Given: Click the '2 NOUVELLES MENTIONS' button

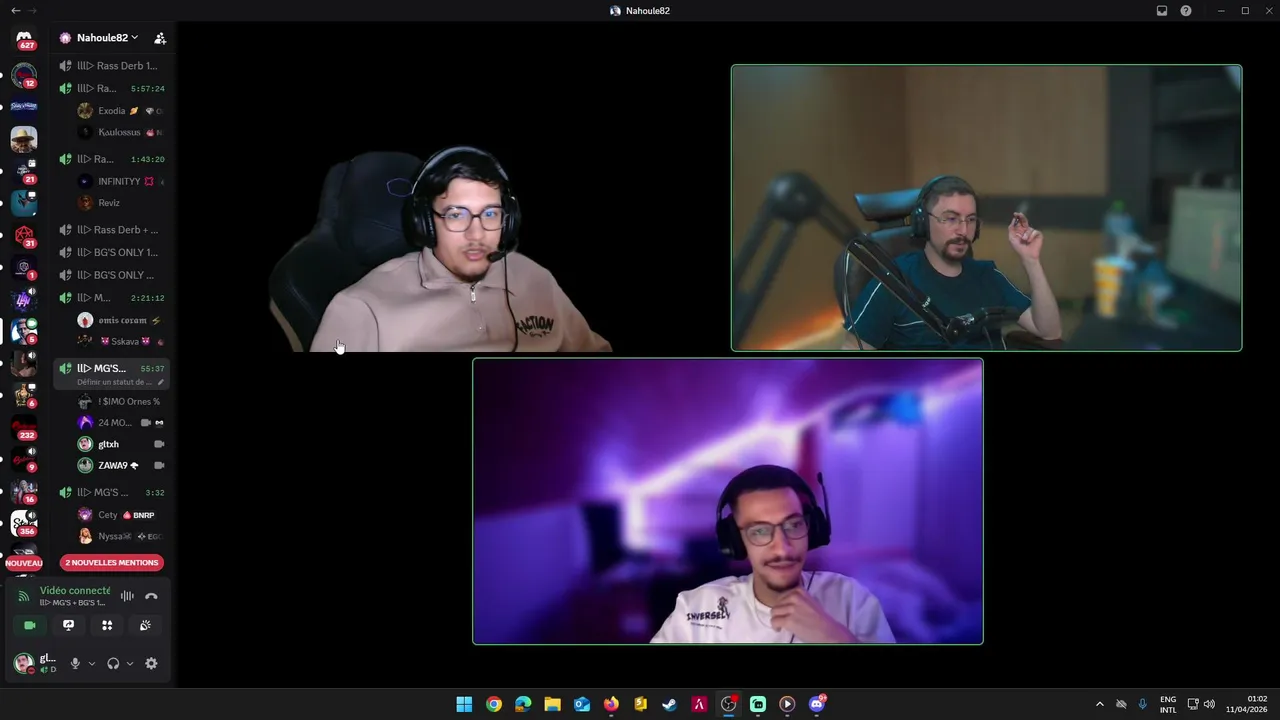Looking at the screenshot, I should tap(112, 562).
